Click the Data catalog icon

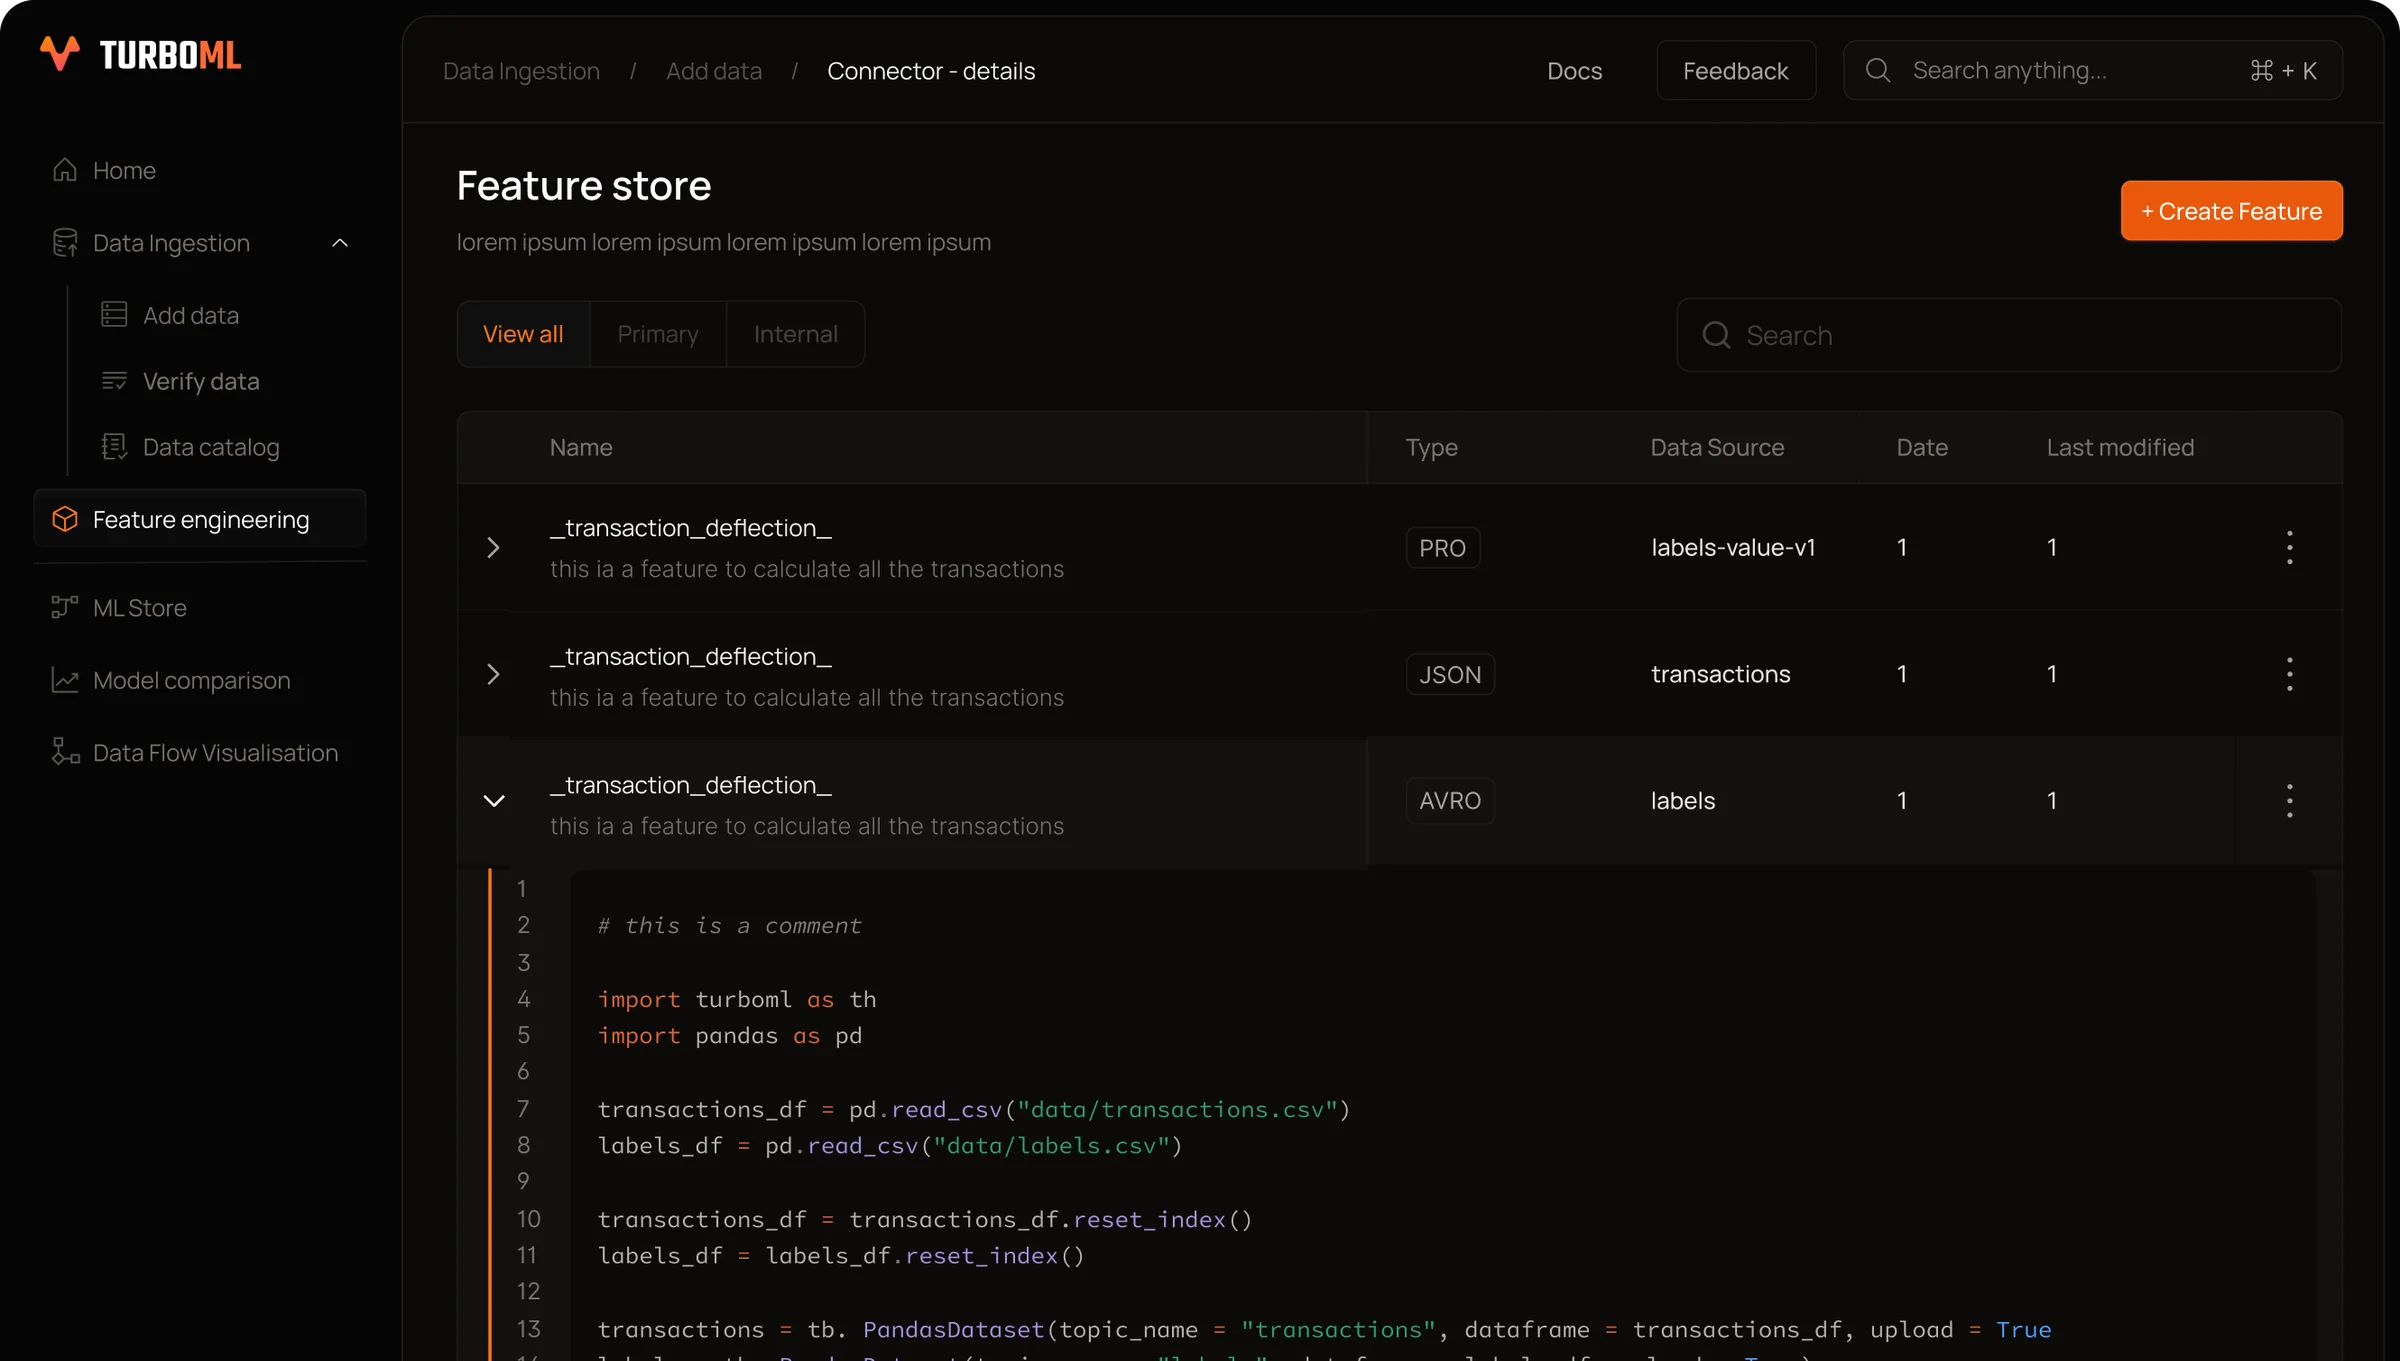tap(114, 447)
